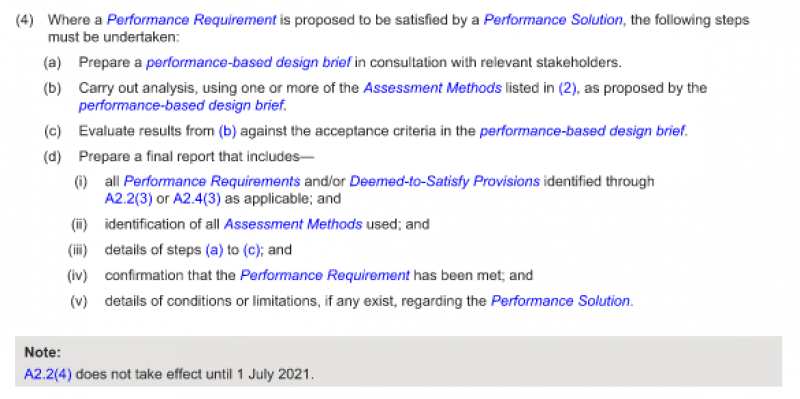Open Performance Solution link in item (v)
The width and height of the screenshot is (800, 399).
560,301
